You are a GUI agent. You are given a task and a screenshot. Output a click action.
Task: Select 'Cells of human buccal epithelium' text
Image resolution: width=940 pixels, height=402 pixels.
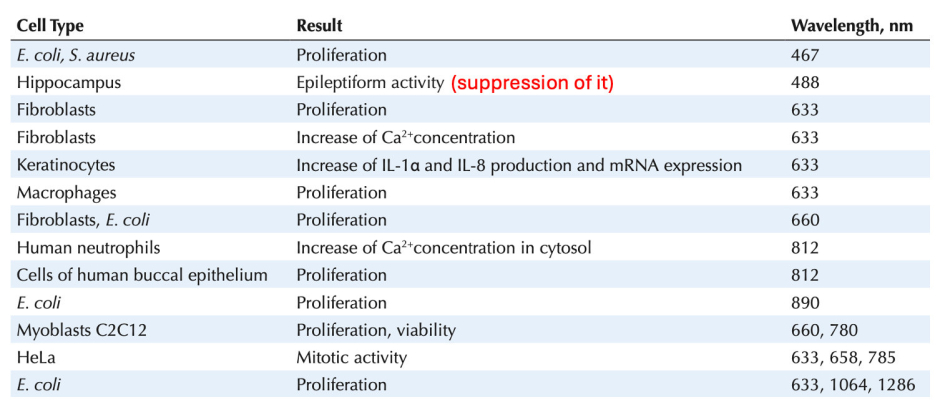tap(141, 275)
